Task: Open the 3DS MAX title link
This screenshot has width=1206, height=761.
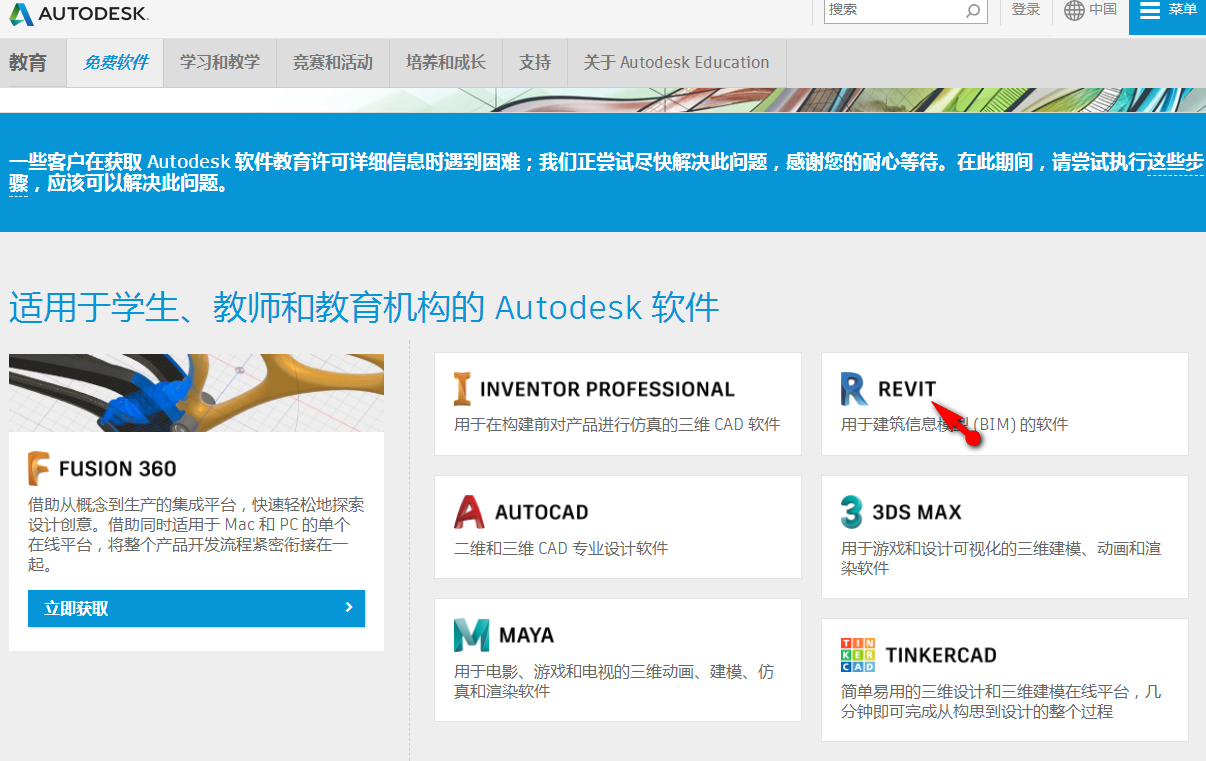Action: point(917,513)
